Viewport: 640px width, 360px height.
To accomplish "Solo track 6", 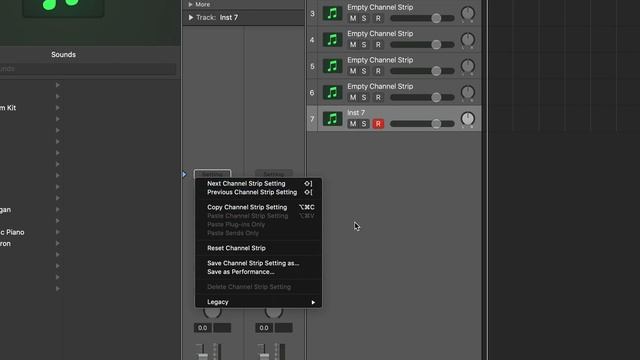I will [x=364, y=98].
